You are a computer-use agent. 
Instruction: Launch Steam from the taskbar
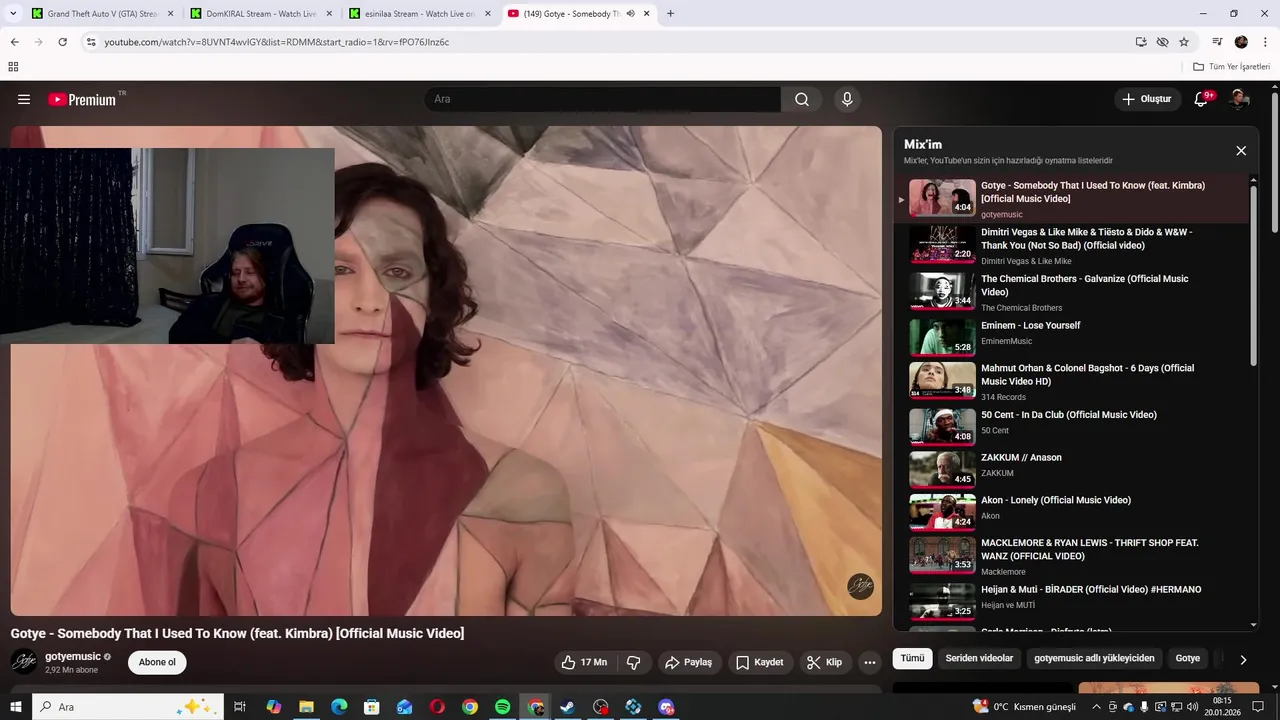coord(568,707)
